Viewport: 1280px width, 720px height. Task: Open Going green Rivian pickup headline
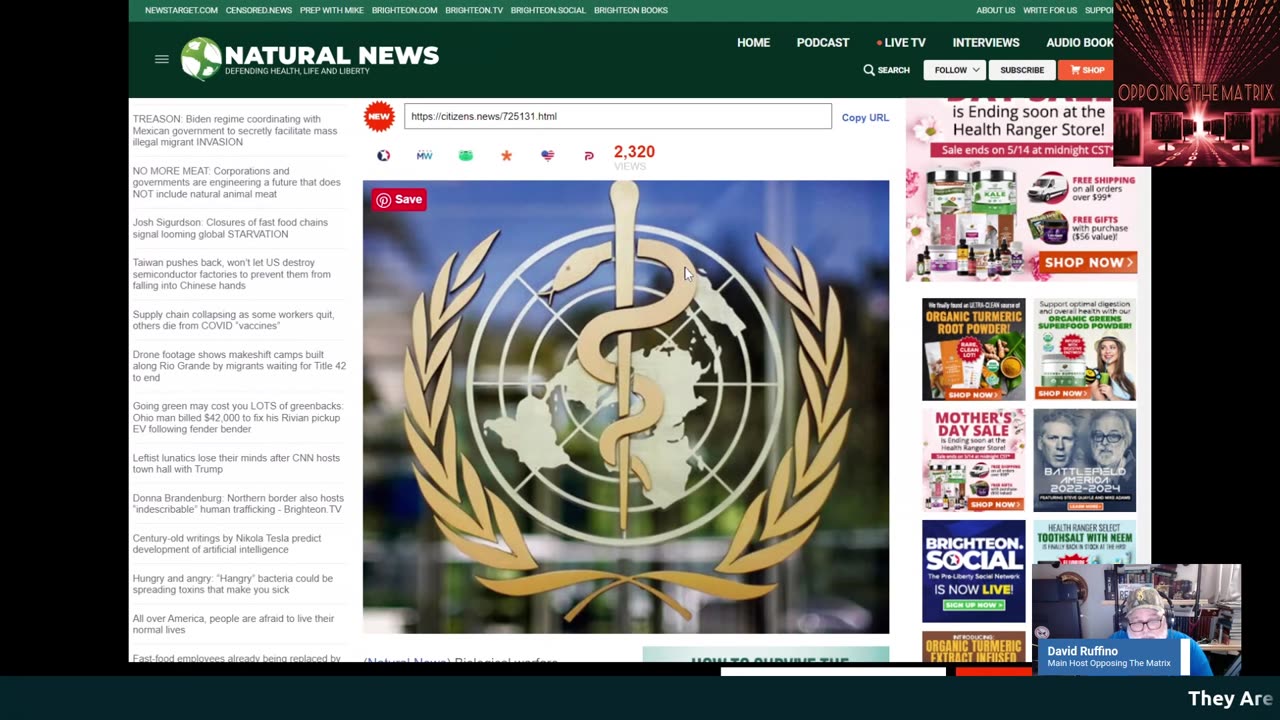(x=238, y=417)
